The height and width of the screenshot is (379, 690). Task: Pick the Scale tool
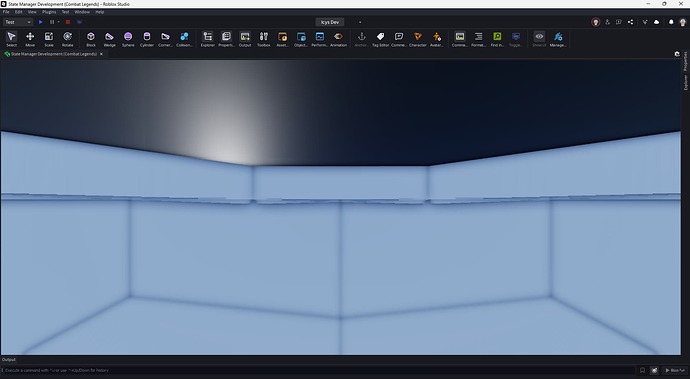[x=49, y=39]
